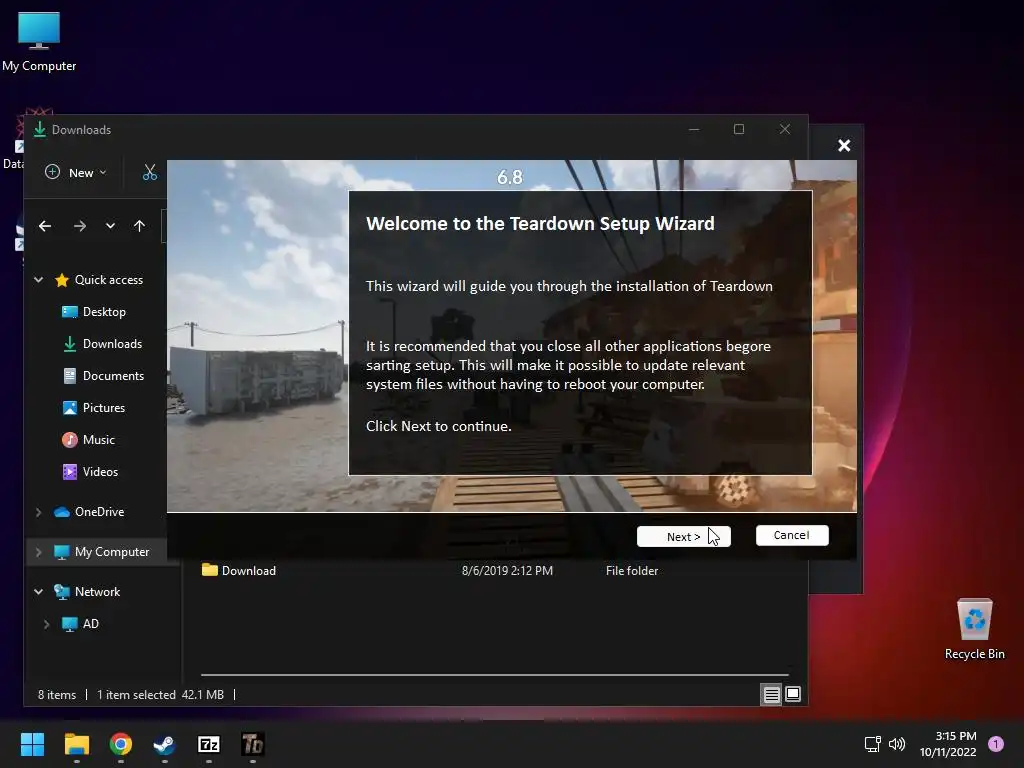Open volume control in system tray
This screenshot has width=1024, height=768.
(897, 744)
